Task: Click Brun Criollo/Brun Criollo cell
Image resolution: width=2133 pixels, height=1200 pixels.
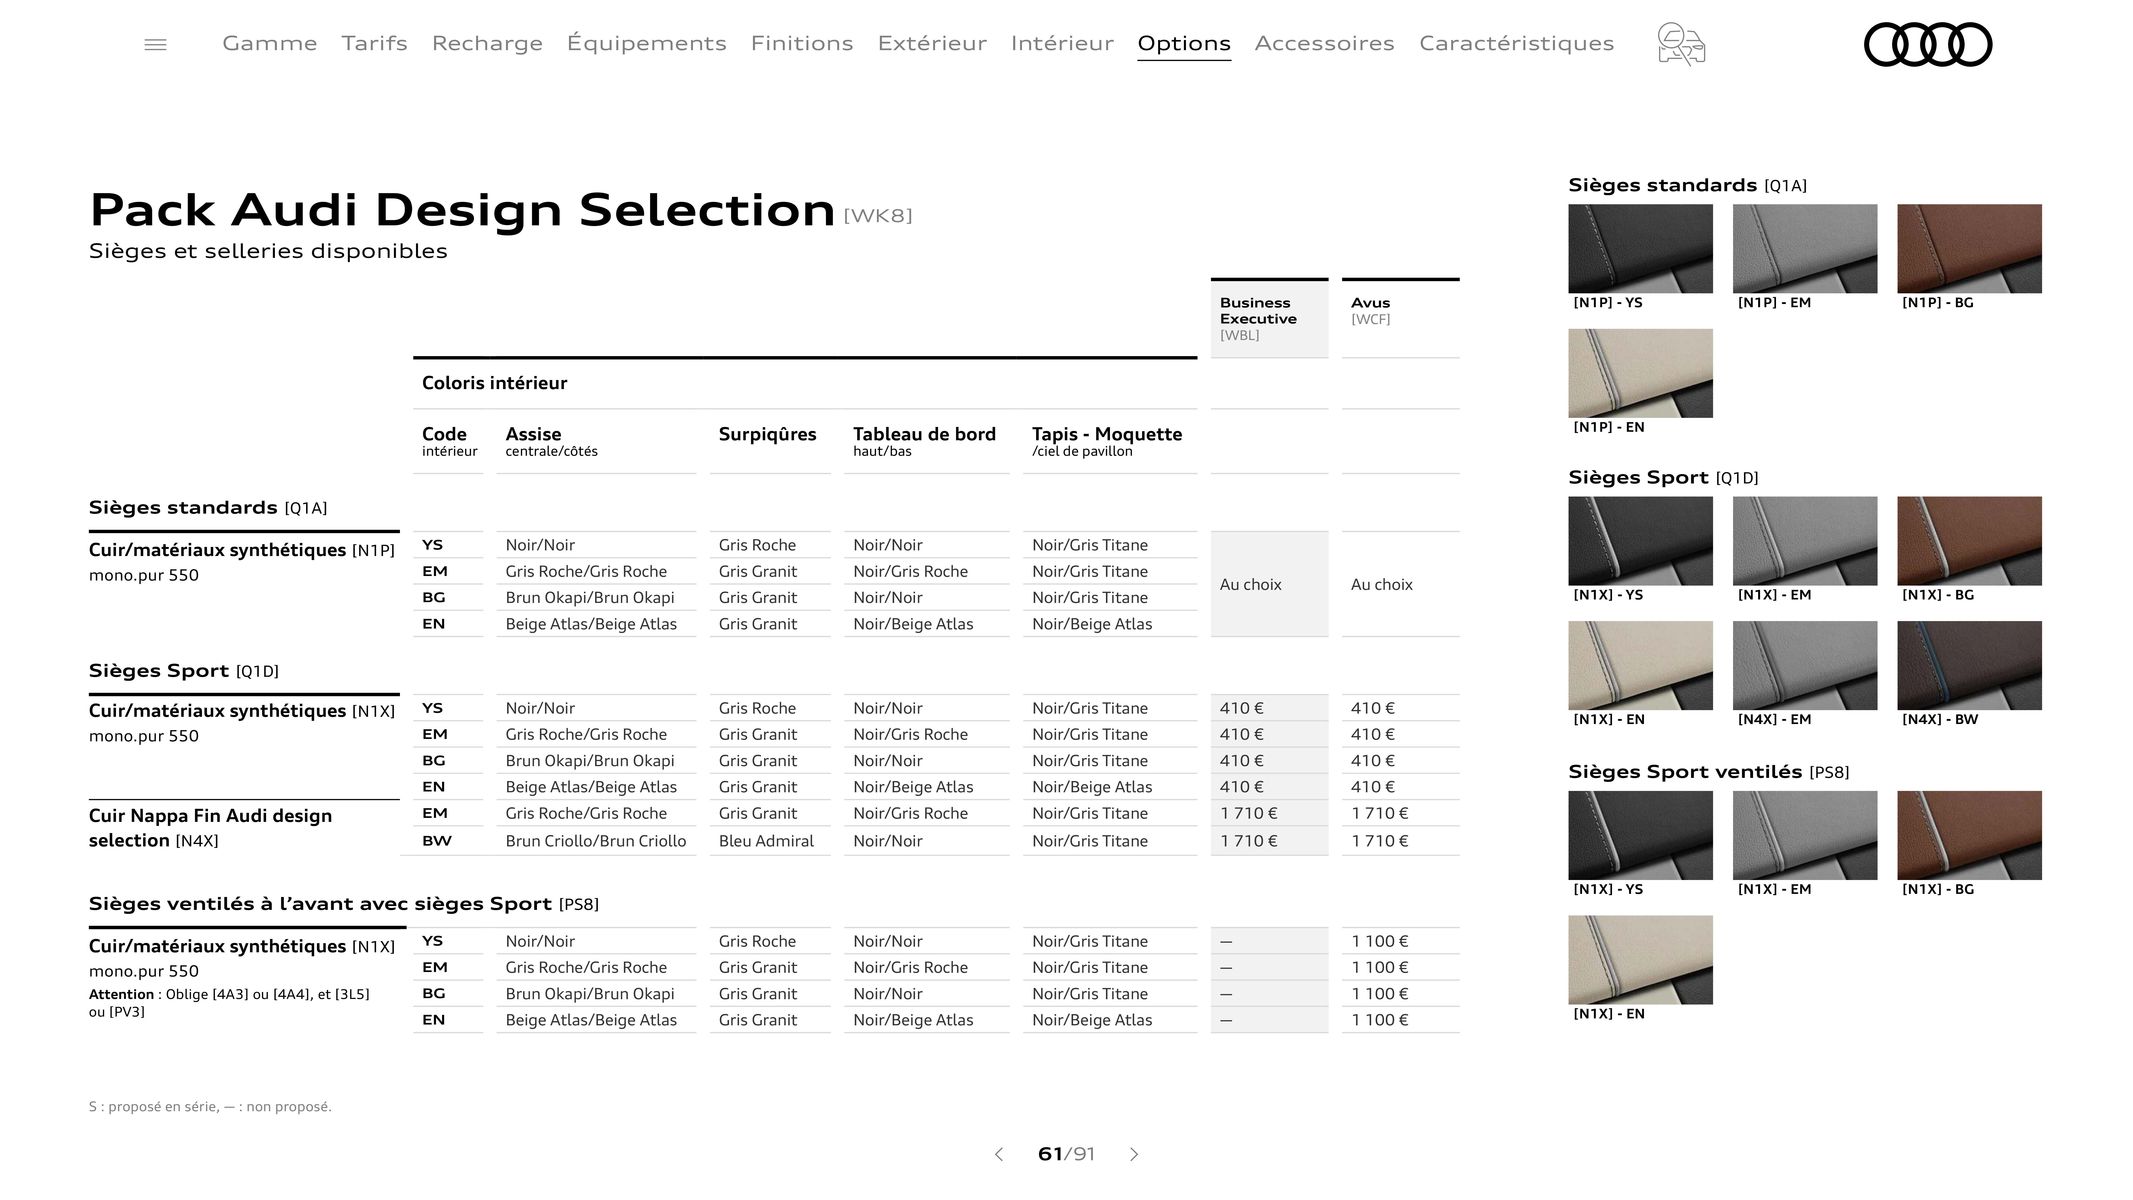Action: 596,841
